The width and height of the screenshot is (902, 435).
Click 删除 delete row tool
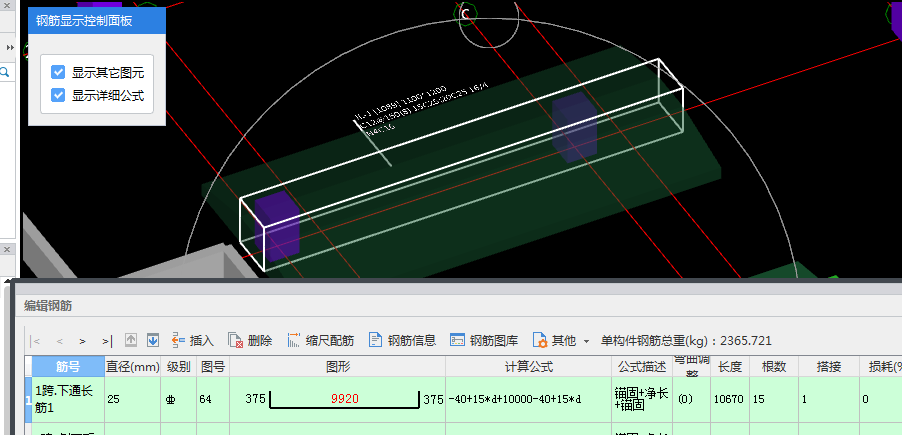click(x=250, y=341)
